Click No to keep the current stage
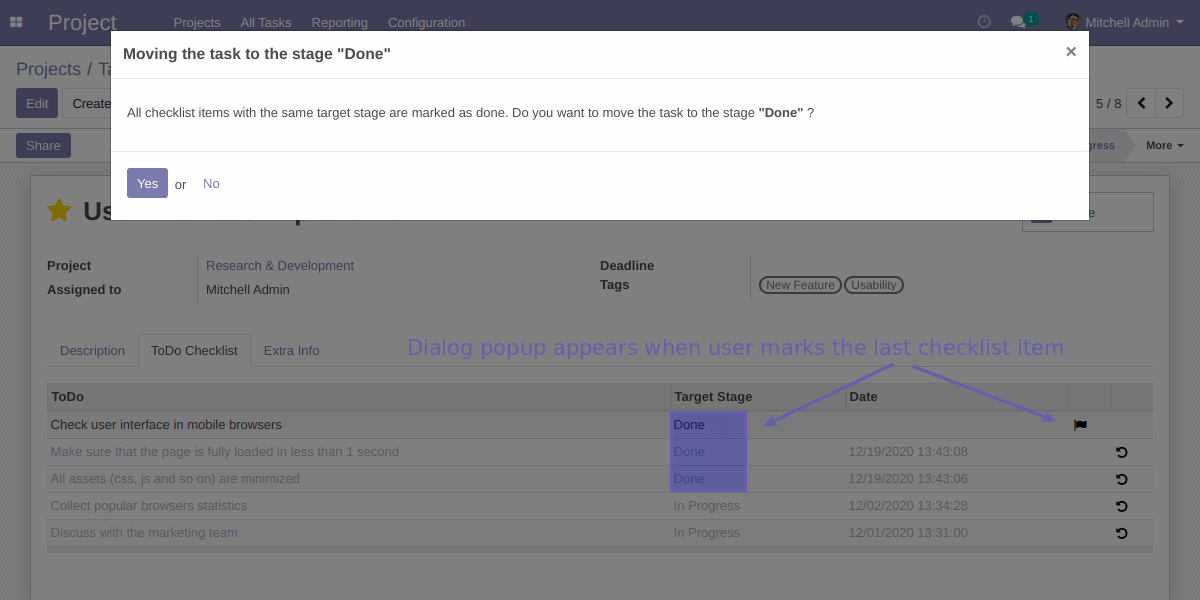 [x=211, y=183]
